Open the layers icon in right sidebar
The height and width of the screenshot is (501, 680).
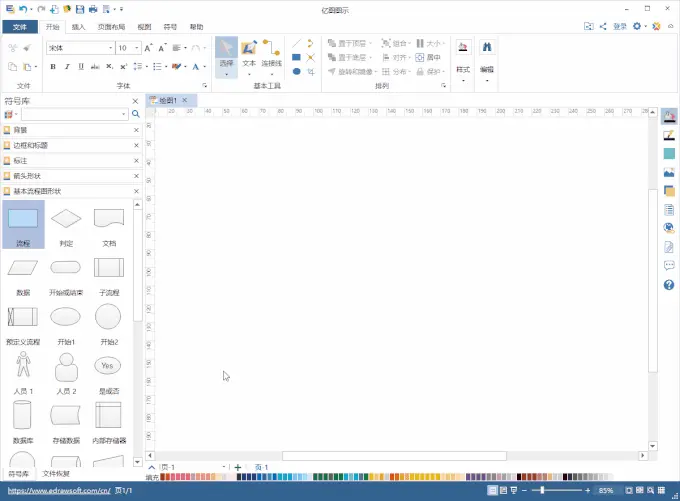click(x=669, y=191)
